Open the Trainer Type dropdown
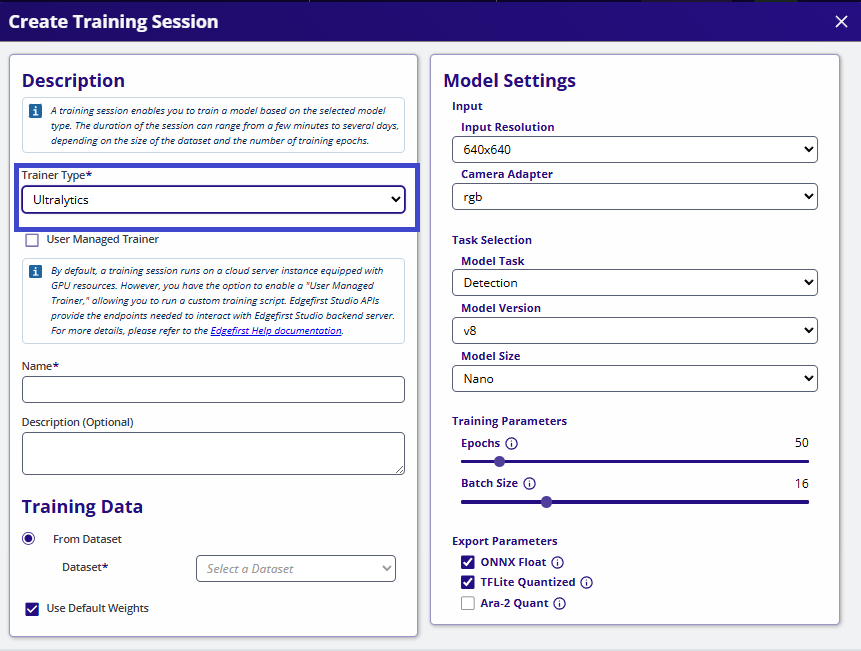This screenshot has width=861, height=651. click(212, 199)
